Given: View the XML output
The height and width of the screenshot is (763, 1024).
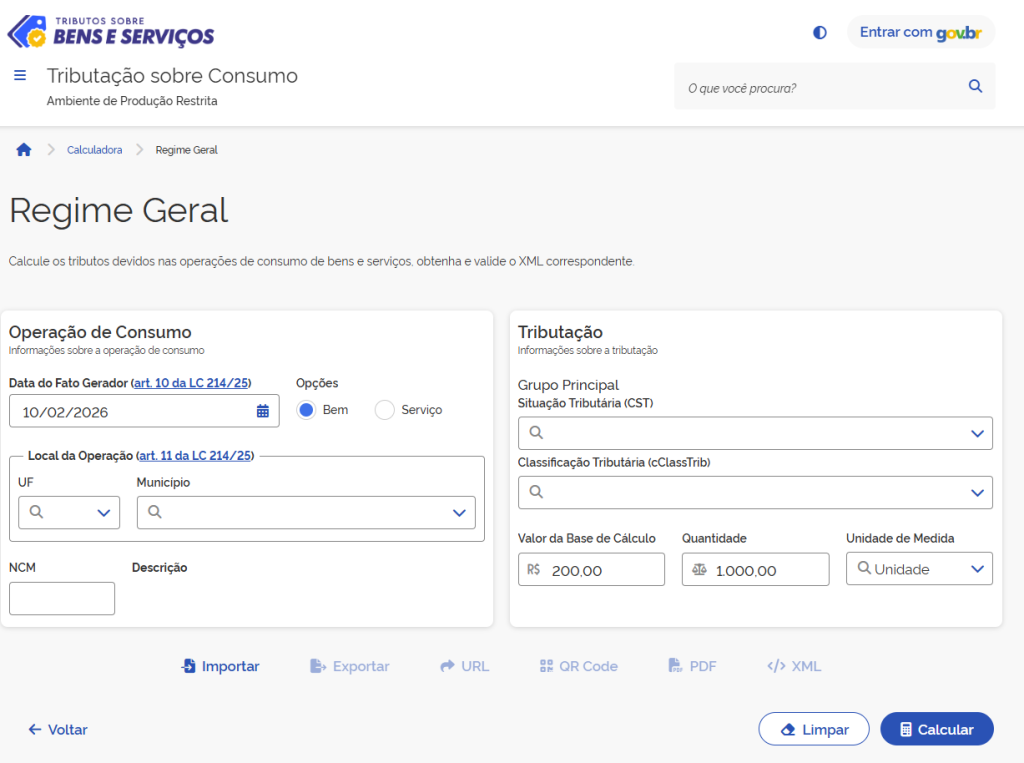Looking at the screenshot, I should pyautogui.click(x=794, y=666).
